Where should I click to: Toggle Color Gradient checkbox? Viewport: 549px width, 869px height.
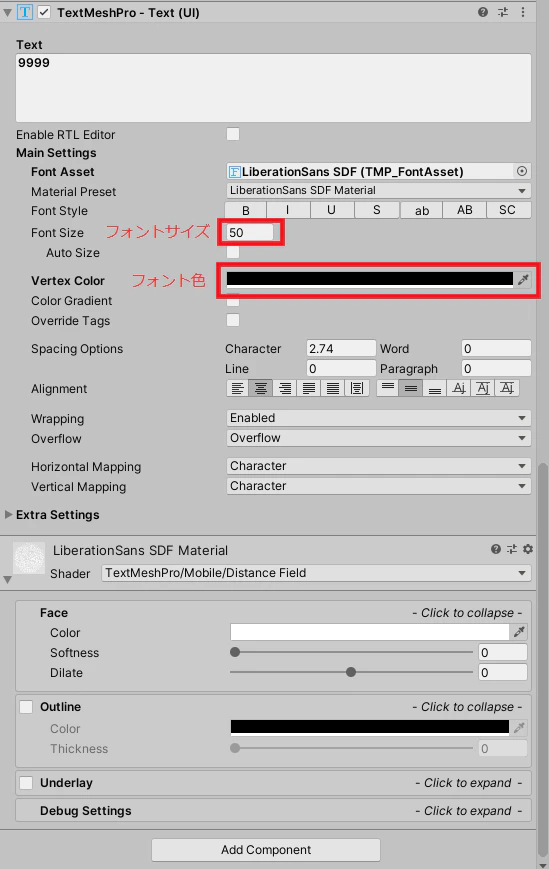click(x=233, y=300)
